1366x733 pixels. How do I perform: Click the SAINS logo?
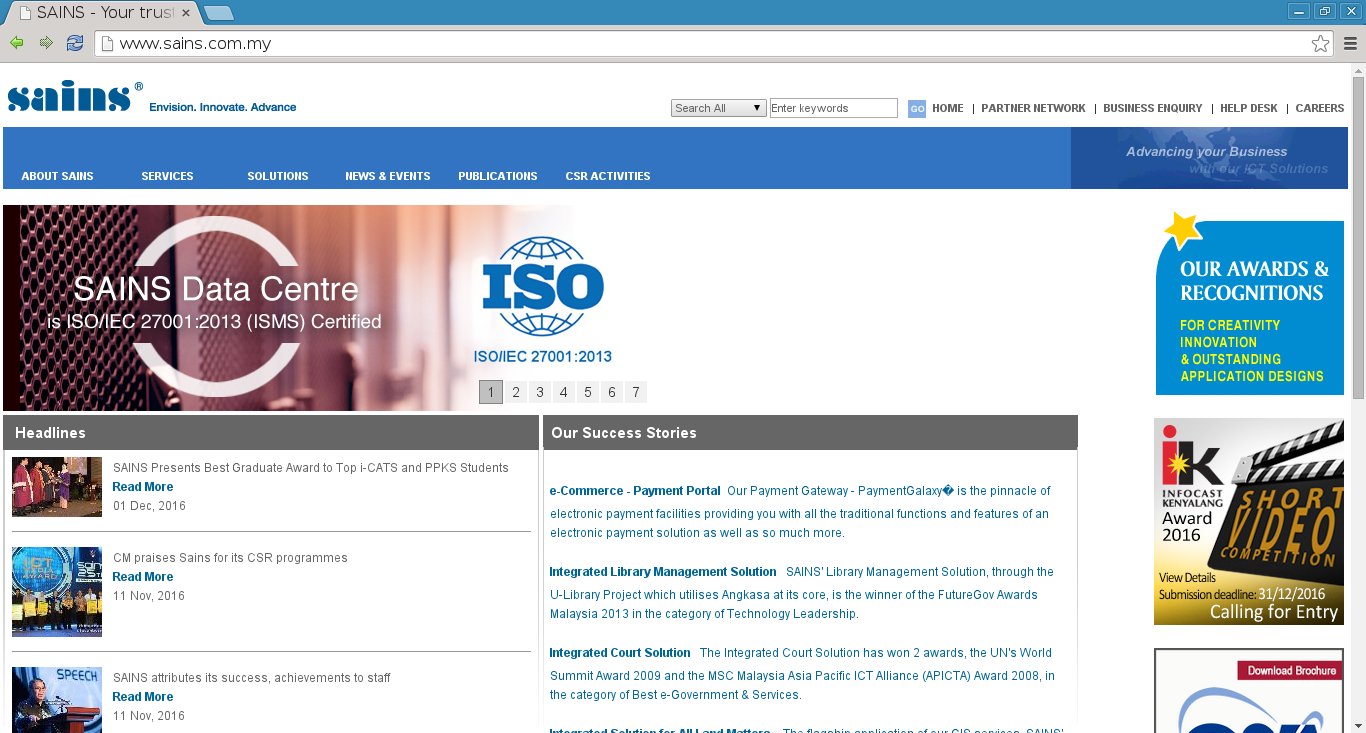tap(75, 96)
